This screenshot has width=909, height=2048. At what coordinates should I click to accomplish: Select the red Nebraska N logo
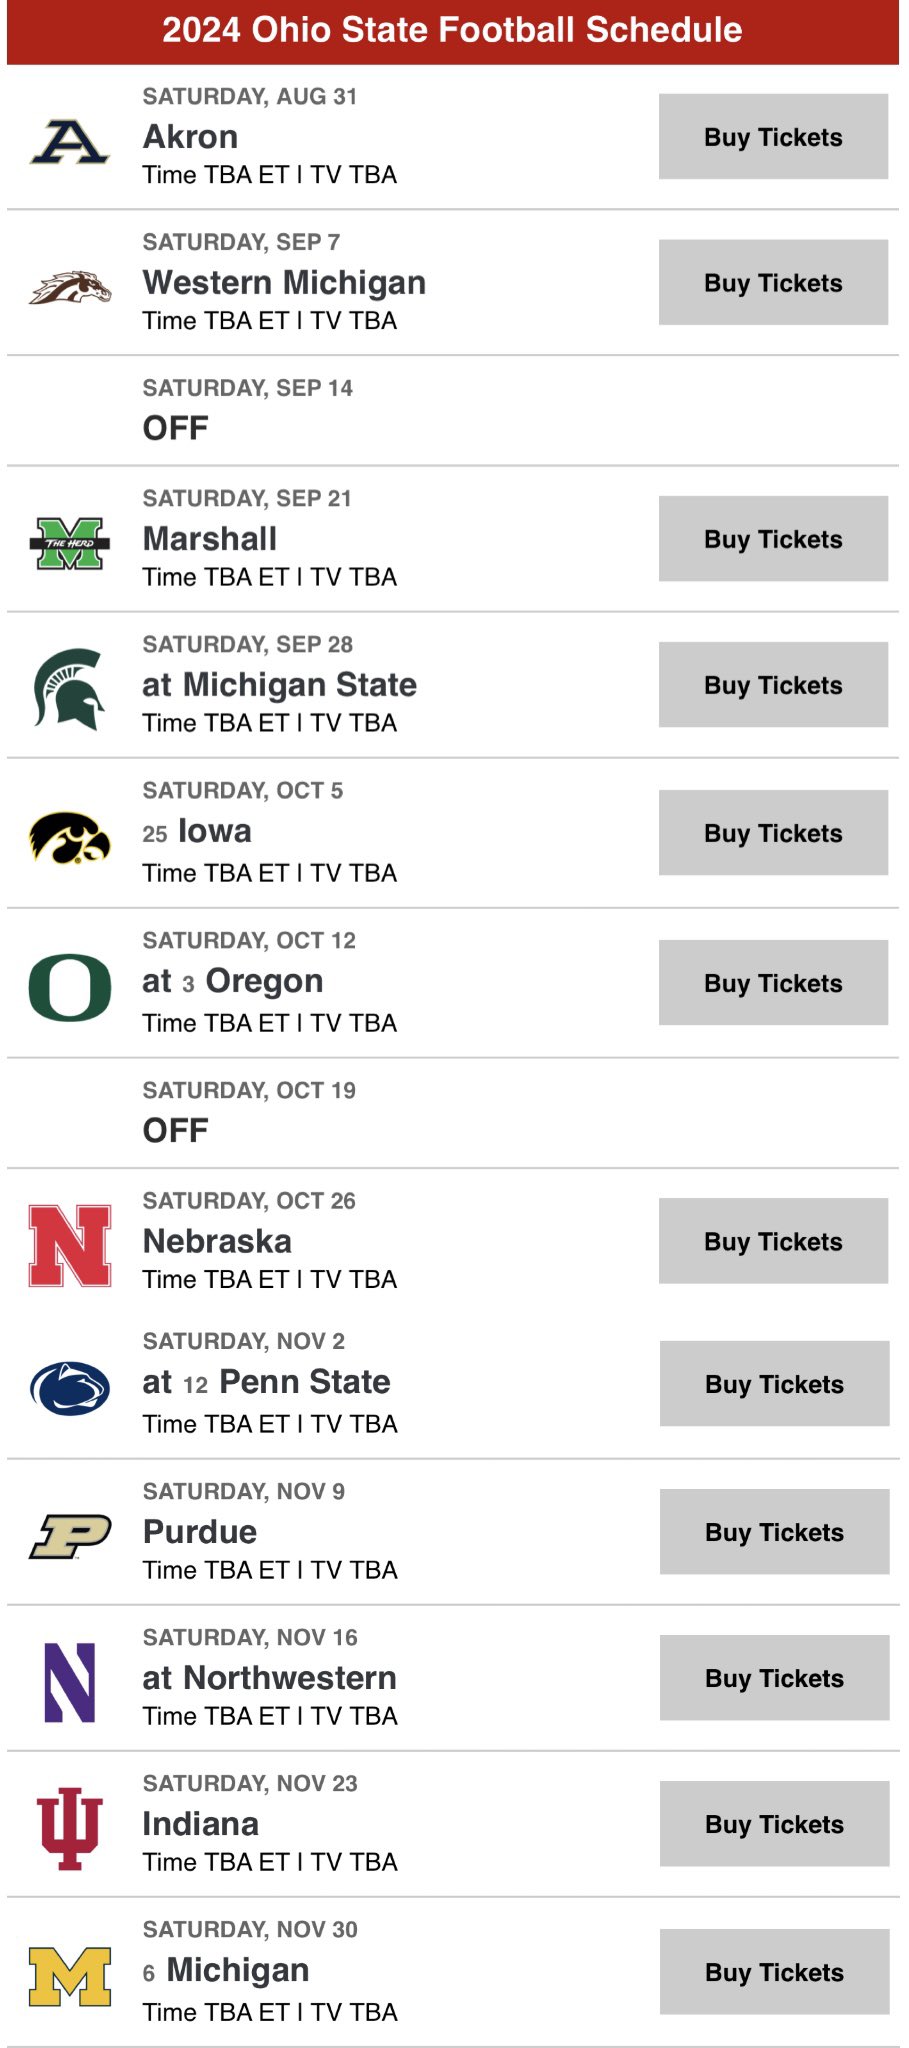click(x=69, y=1245)
